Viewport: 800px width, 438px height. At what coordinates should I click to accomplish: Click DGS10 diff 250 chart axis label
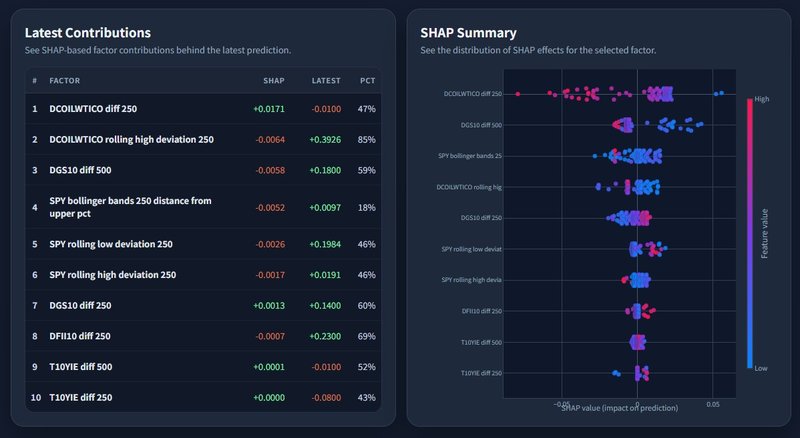tap(481, 218)
